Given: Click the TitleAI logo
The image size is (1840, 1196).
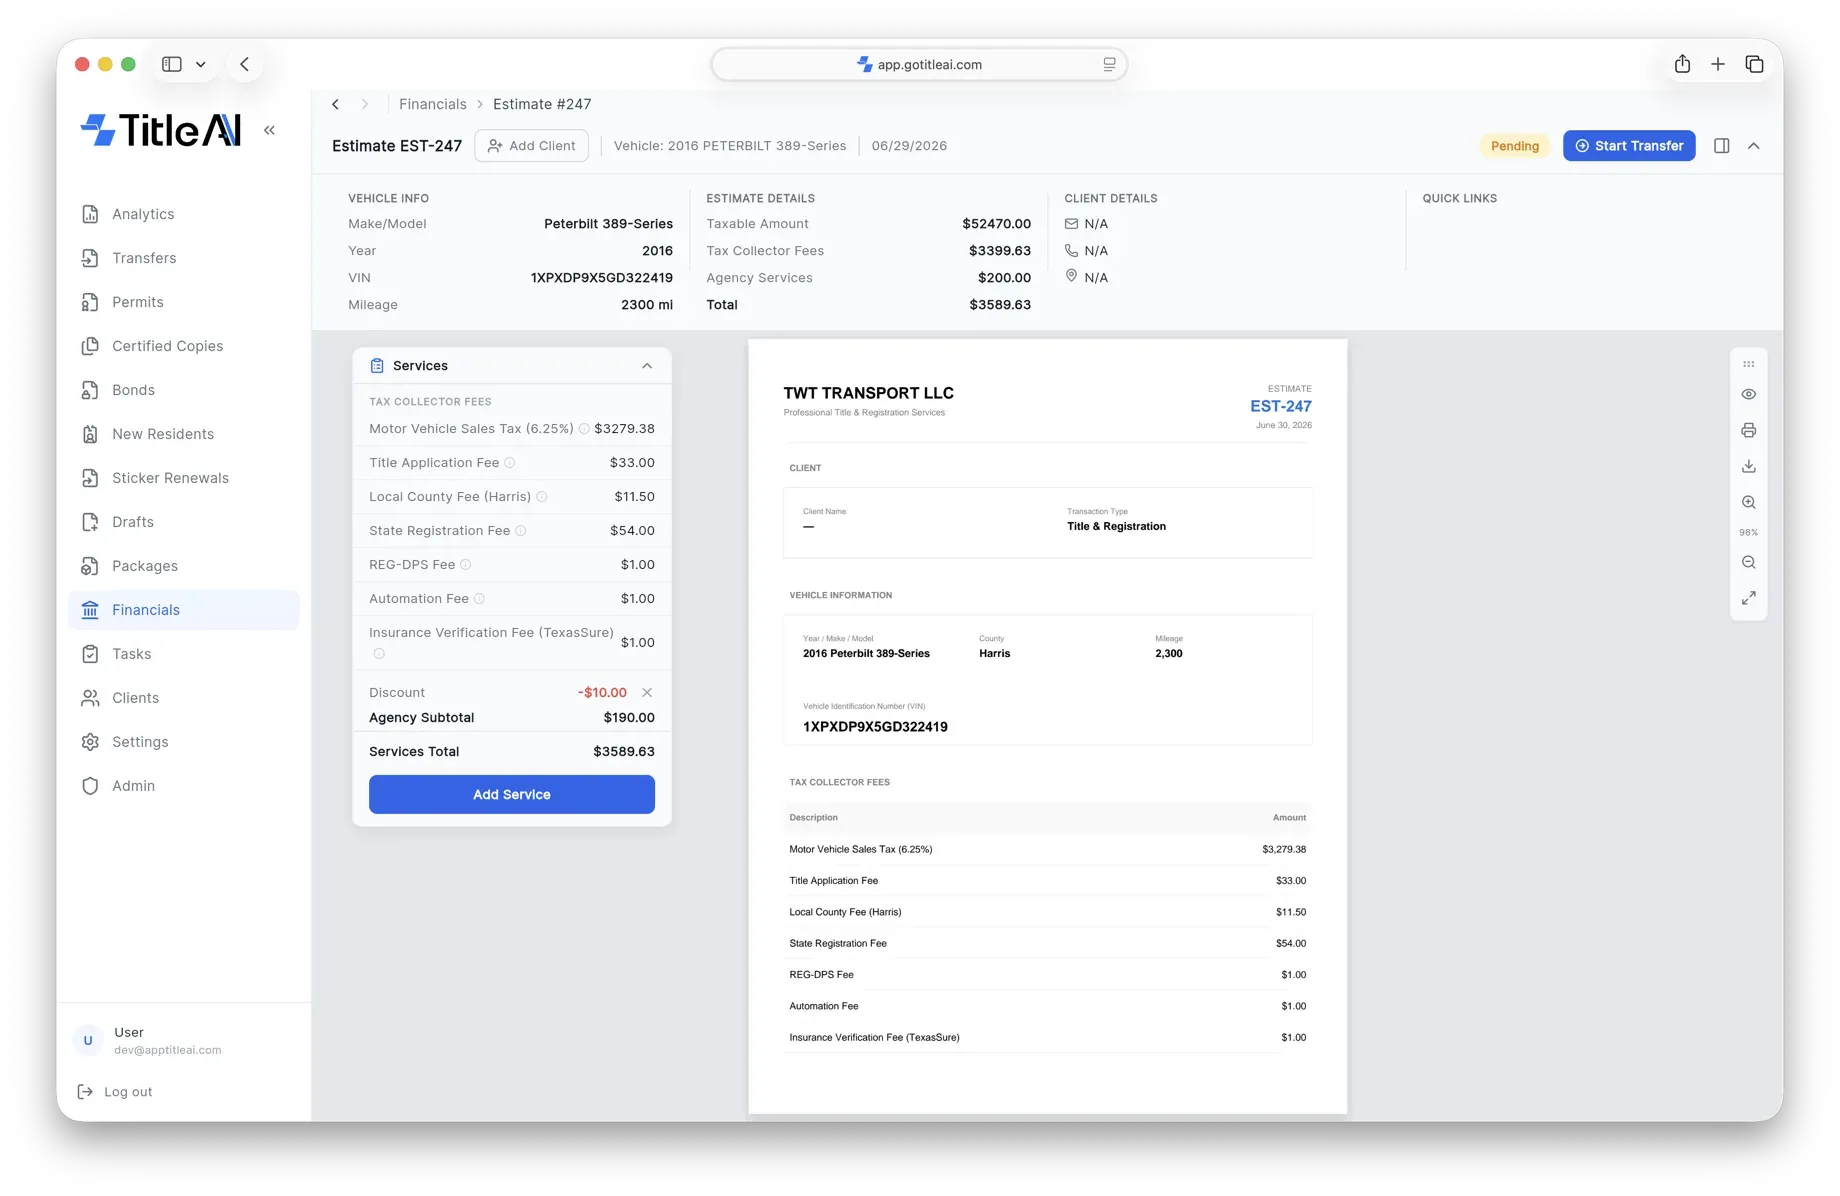Looking at the screenshot, I should tap(161, 130).
